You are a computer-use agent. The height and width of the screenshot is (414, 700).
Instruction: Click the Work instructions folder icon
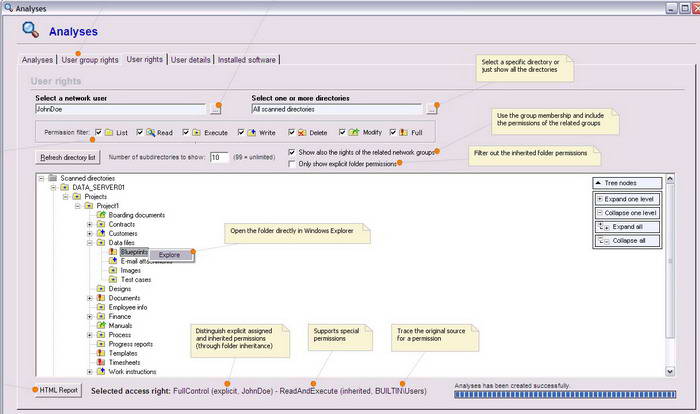pos(101,372)
